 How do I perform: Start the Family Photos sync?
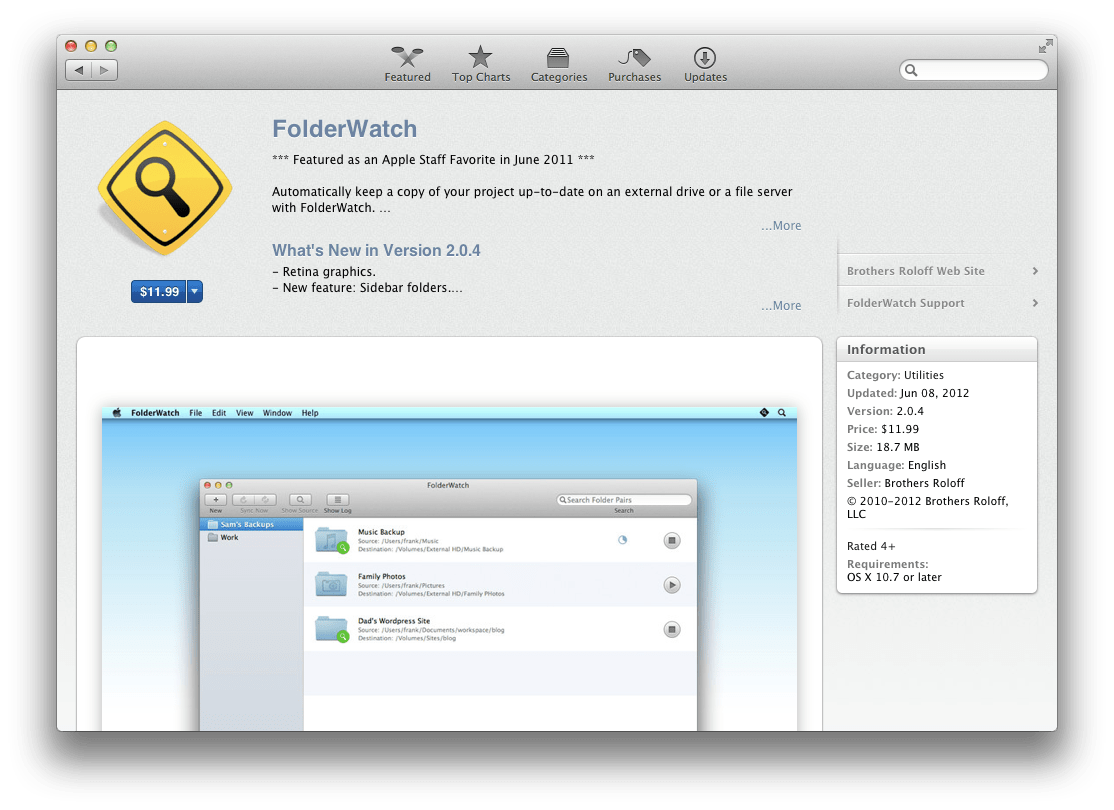(x=671, y=585)
